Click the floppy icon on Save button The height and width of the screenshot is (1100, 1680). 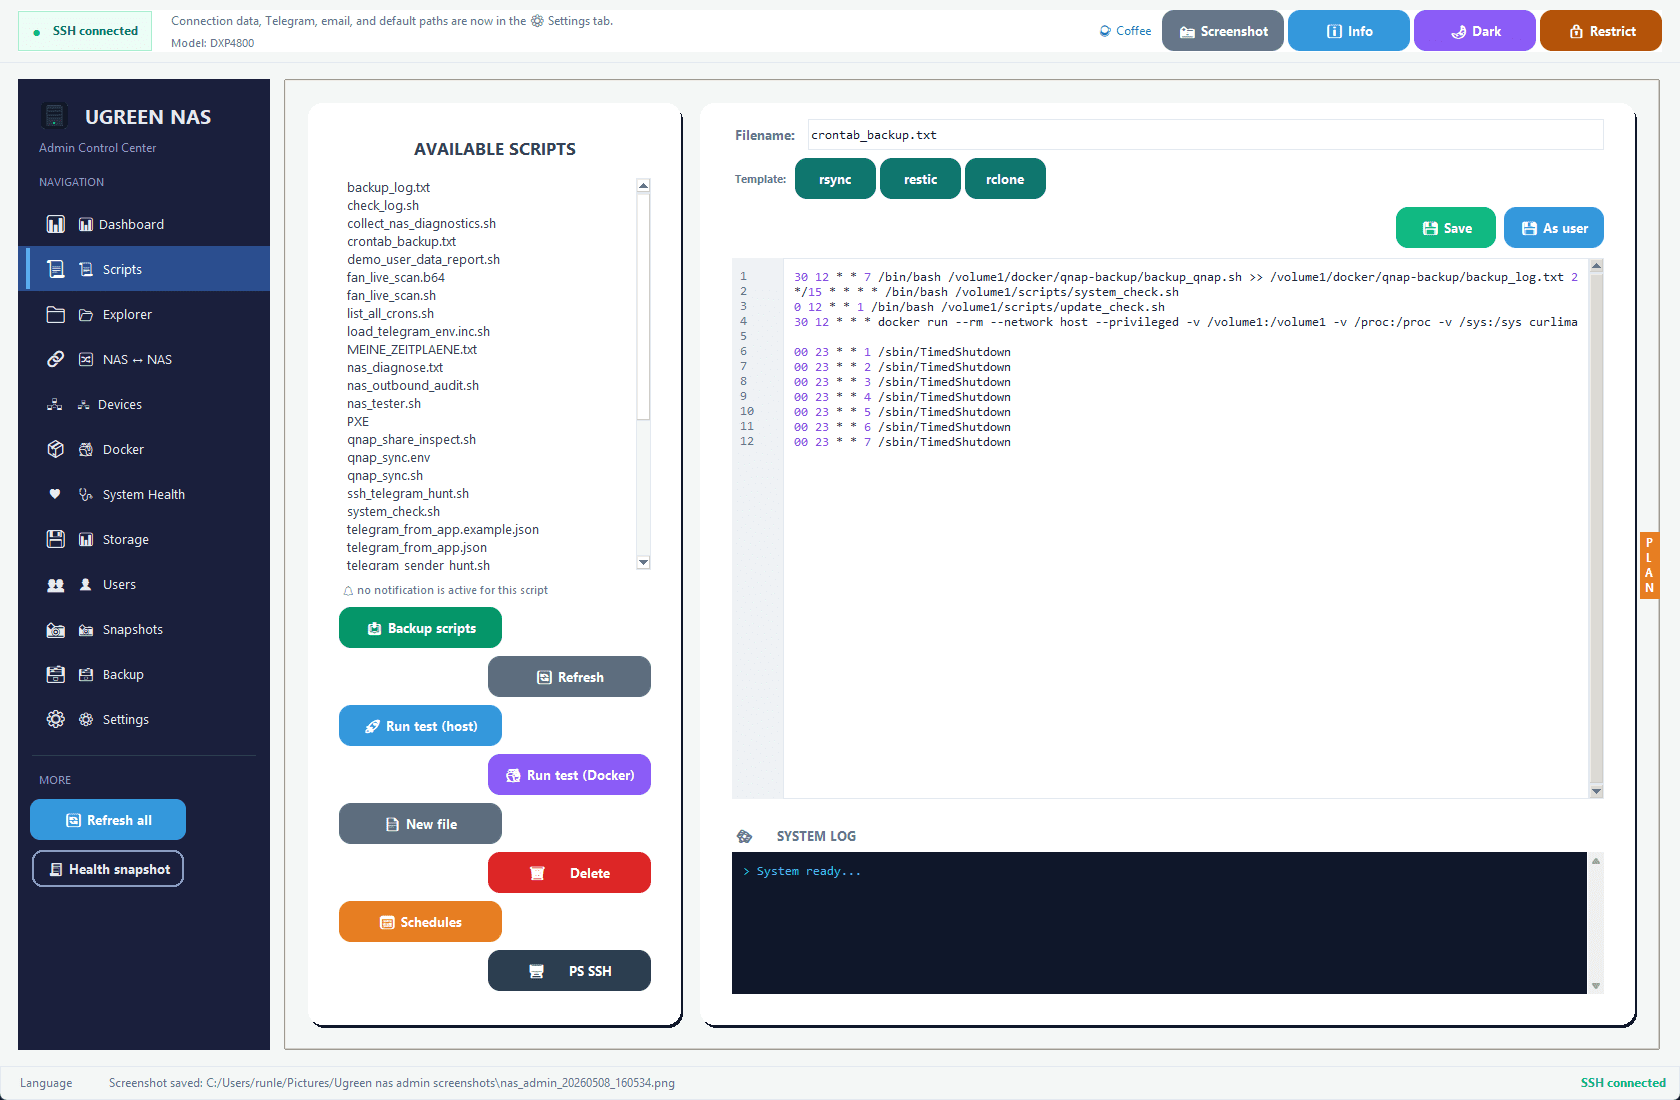(x=1430, y=228)
